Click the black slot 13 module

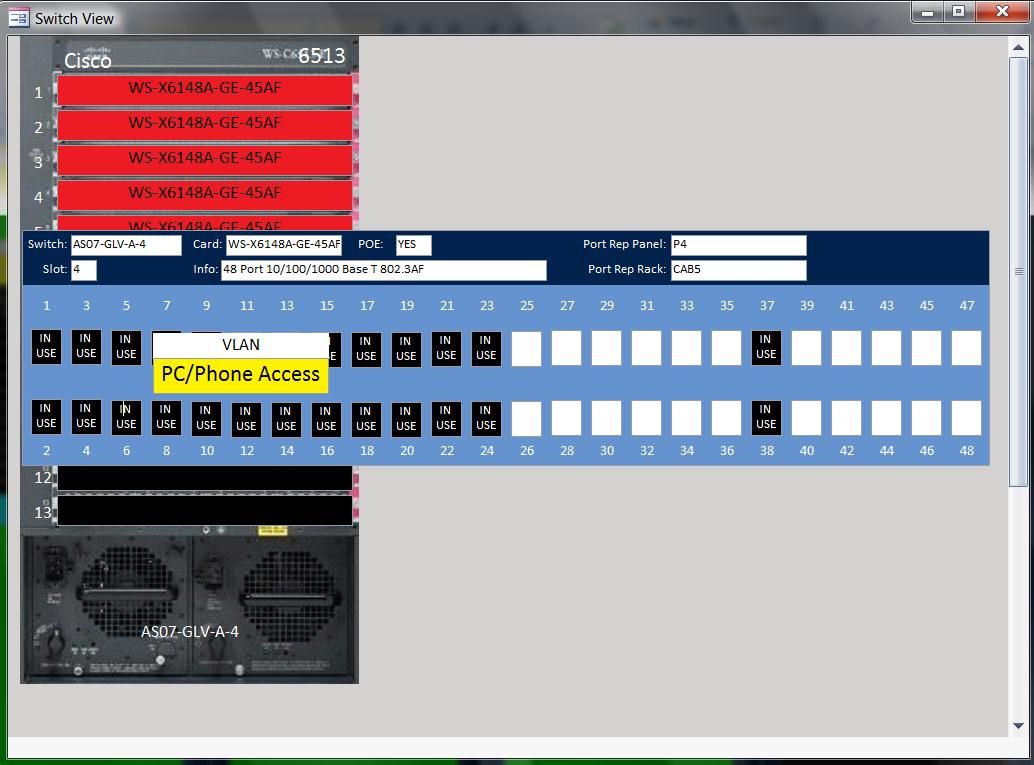coord(204,510)
